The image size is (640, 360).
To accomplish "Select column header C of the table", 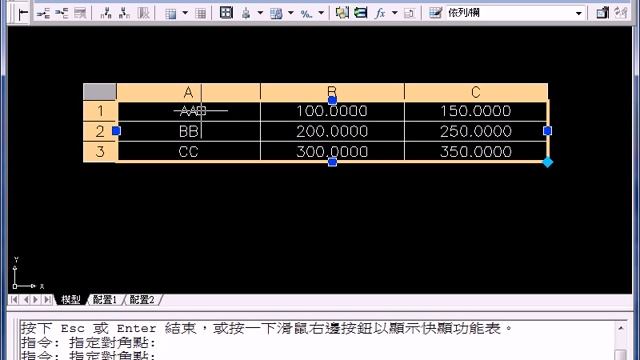I will click(476, 92).
